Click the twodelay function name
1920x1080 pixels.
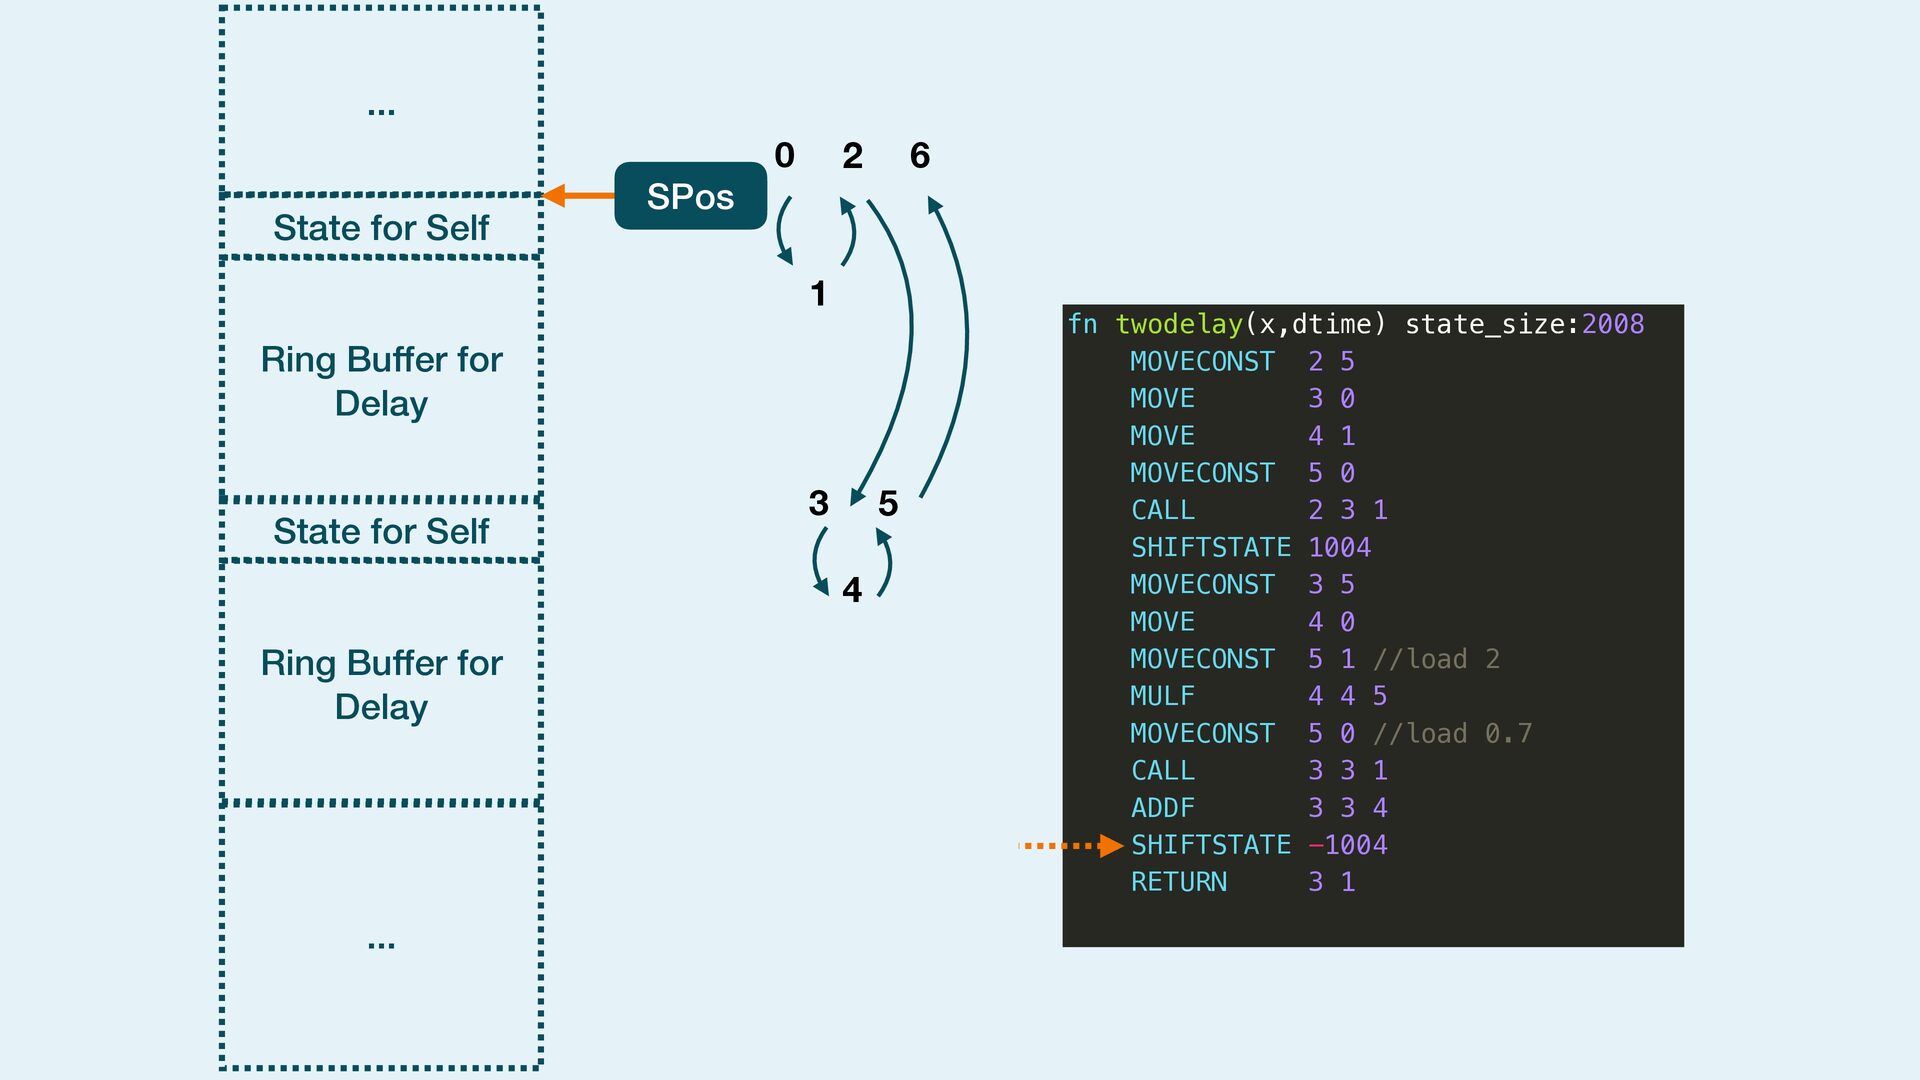click(1178, 324)
